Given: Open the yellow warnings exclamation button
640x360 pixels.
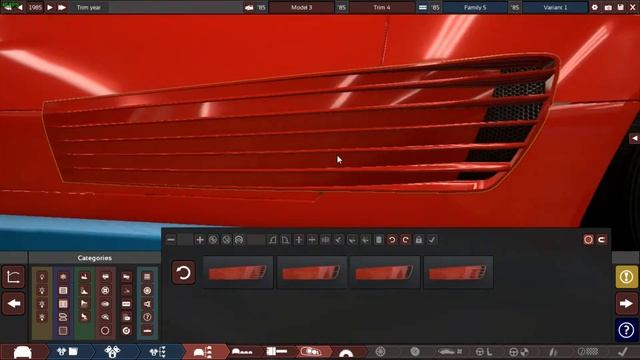Looking at the screenshot, I should pos(626,277).
